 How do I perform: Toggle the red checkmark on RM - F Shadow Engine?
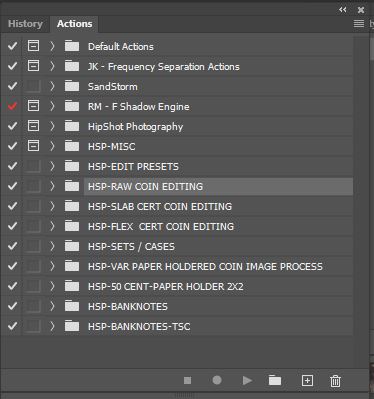coord(12,106)
